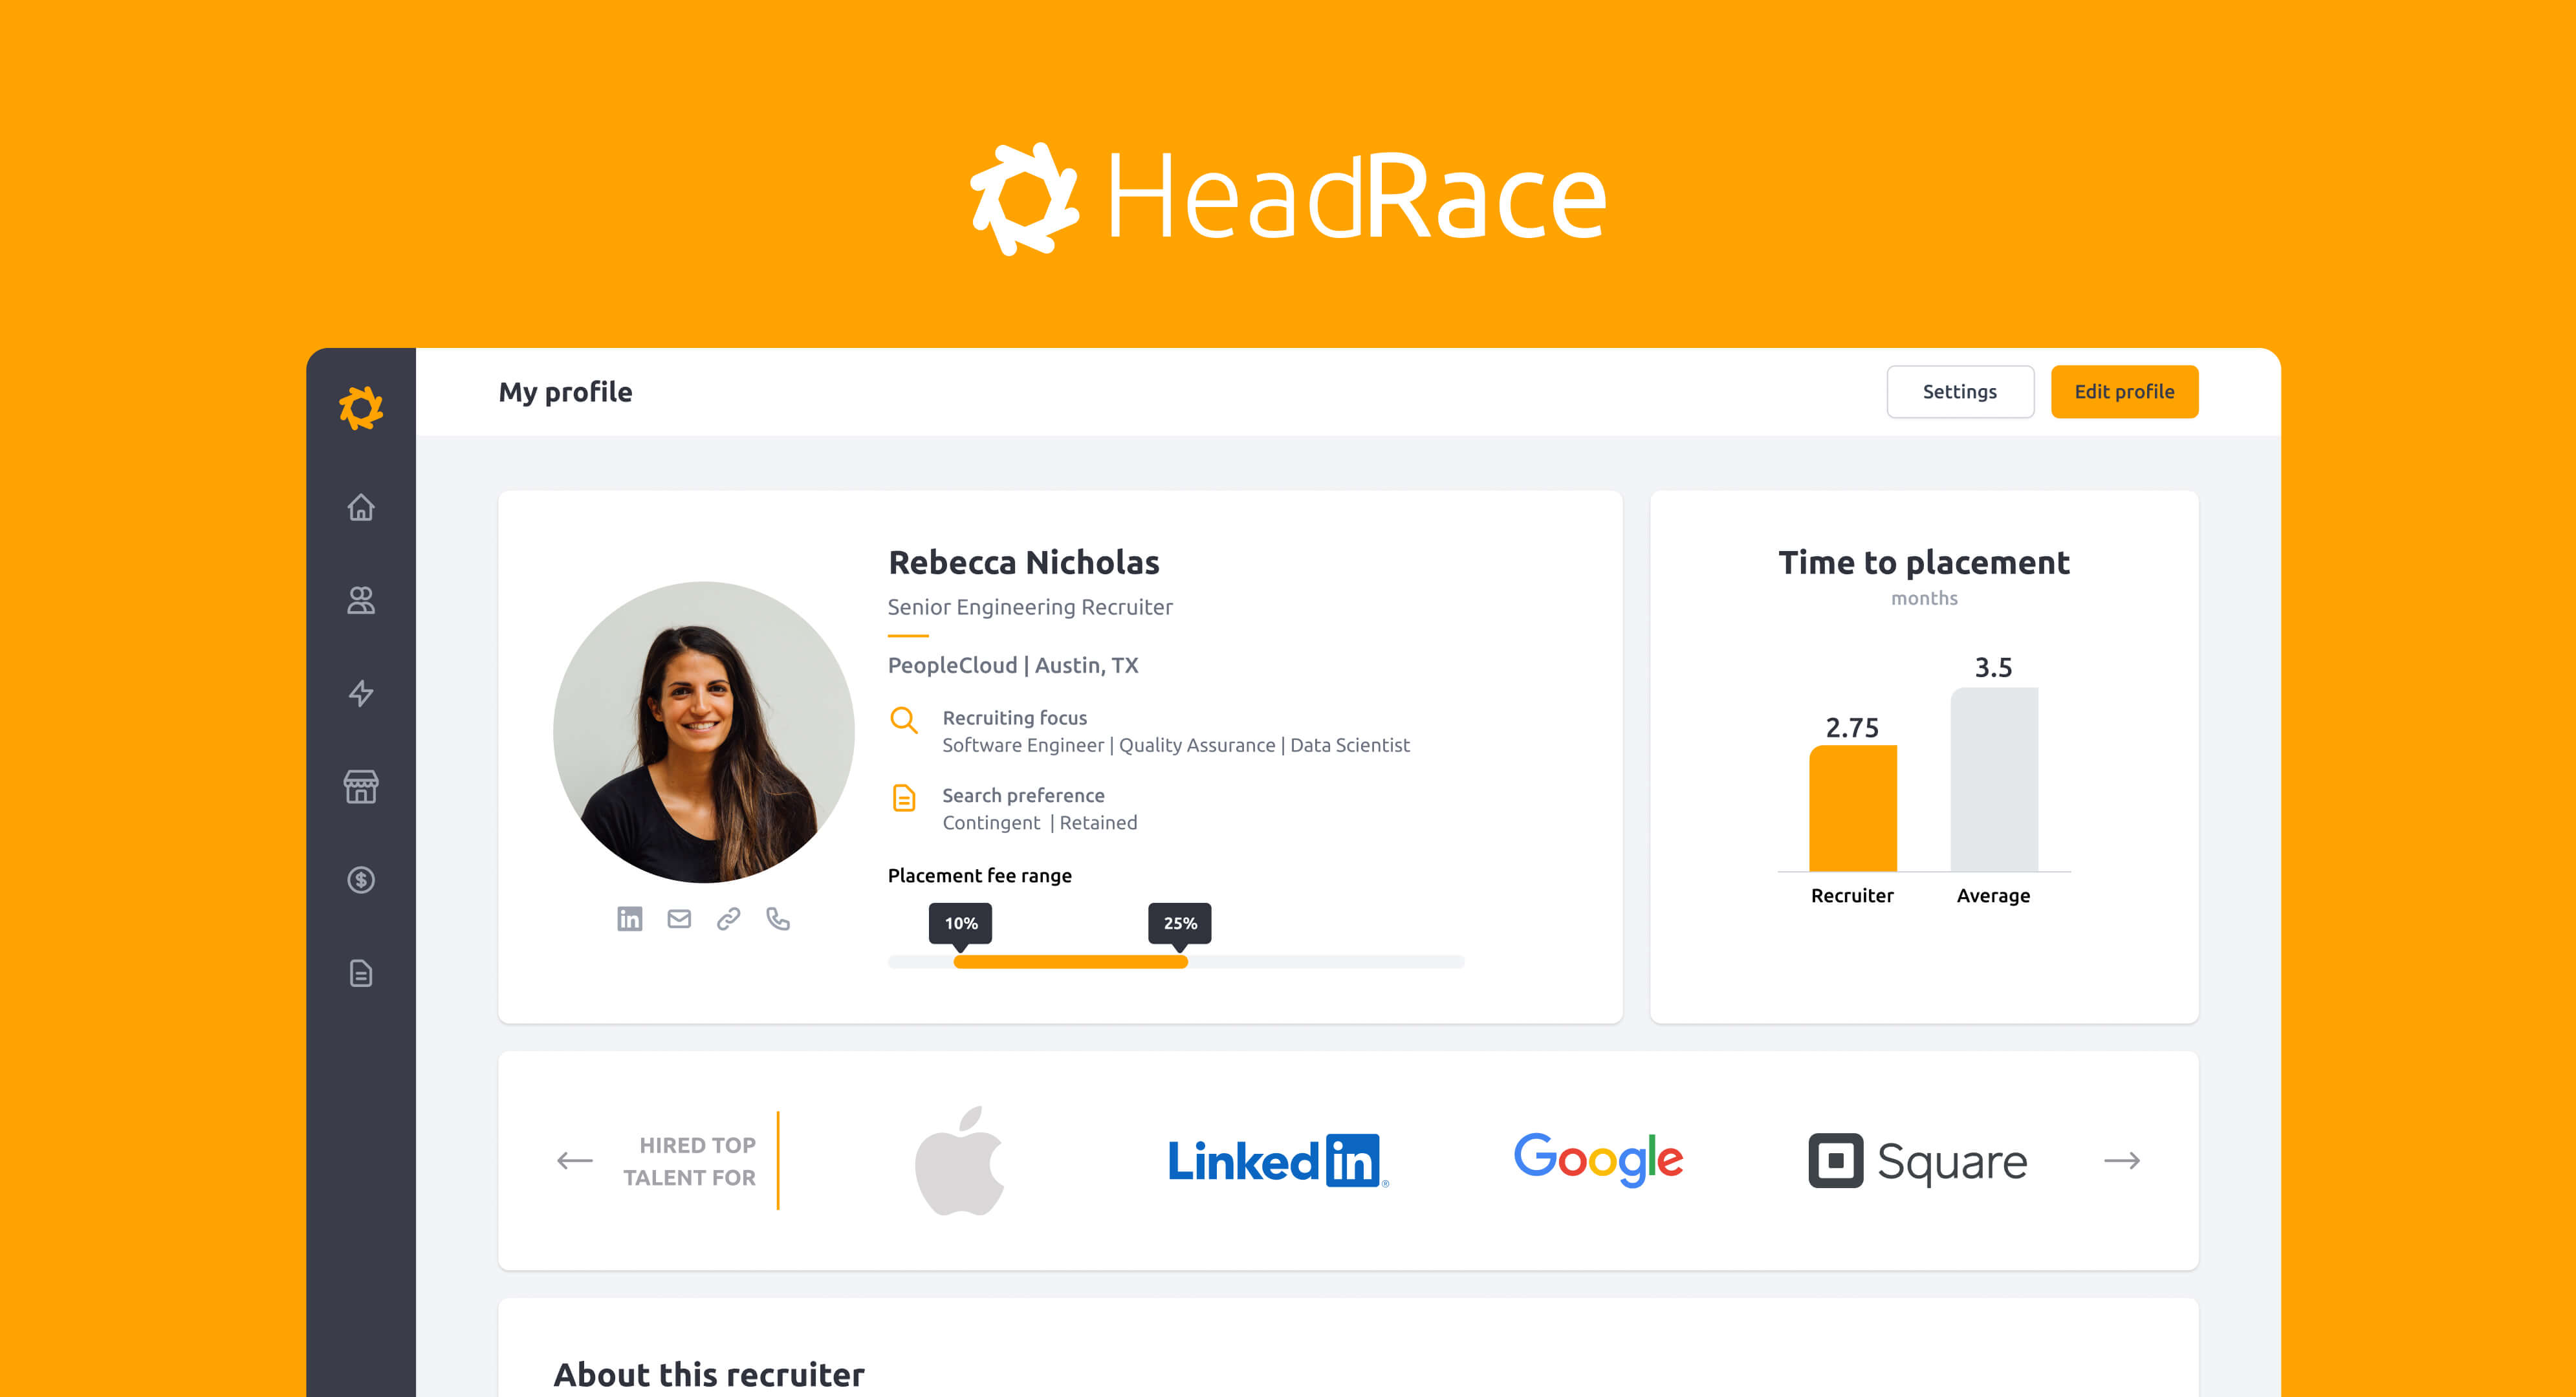Click Rebecca Nicholas profile photo

tap(704, 732)
